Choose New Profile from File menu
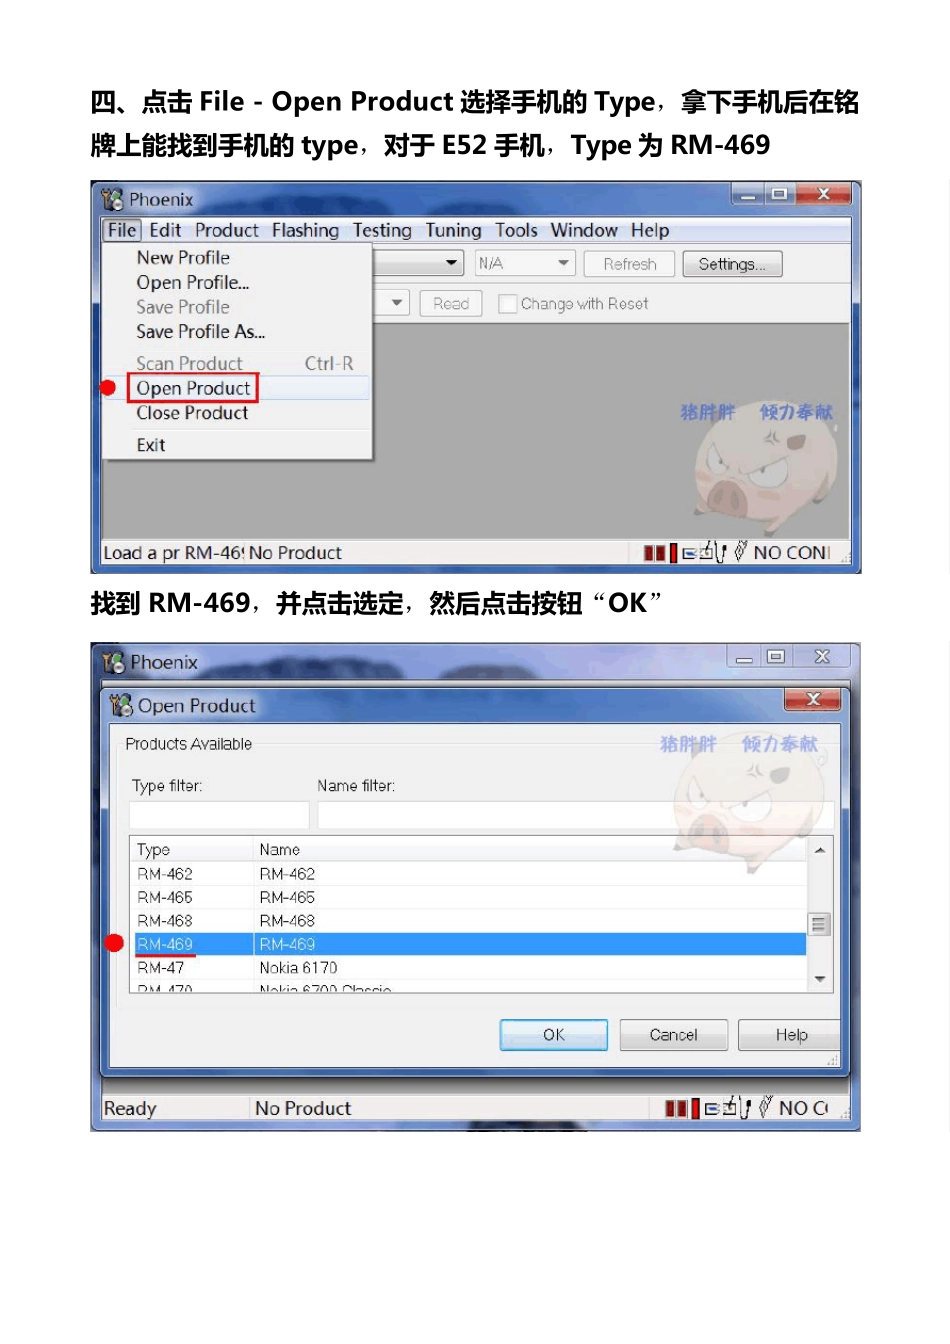The image size is (950, 1344). click(183, 258)
